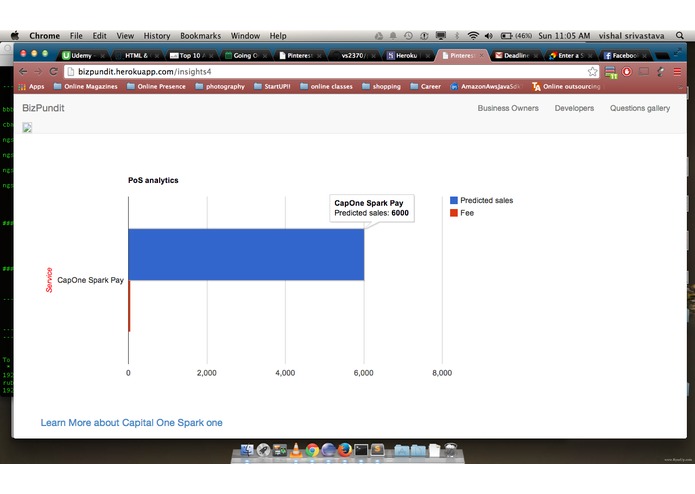Viewport: 695px width, 494px height.
Task: Open the Apps shortcut in bookmarks bar
Action: [x=31, y=86]
